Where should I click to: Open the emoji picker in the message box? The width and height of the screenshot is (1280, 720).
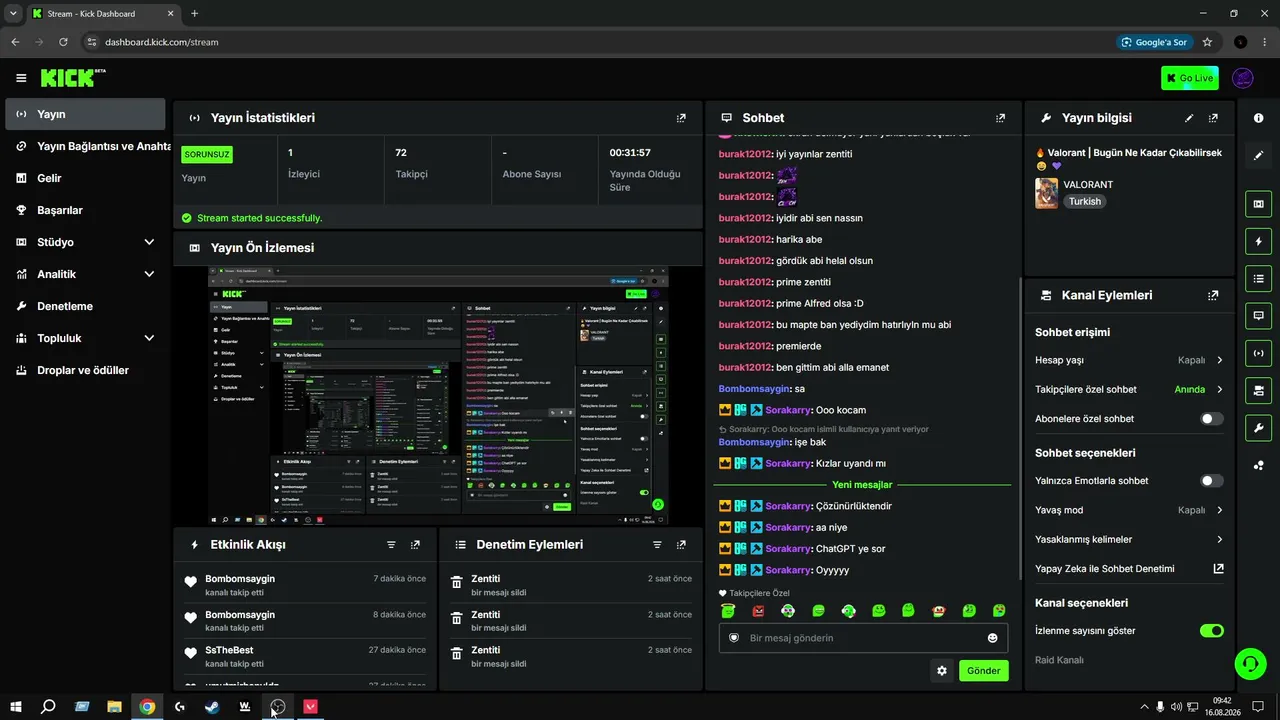click(x=993, y=638)
